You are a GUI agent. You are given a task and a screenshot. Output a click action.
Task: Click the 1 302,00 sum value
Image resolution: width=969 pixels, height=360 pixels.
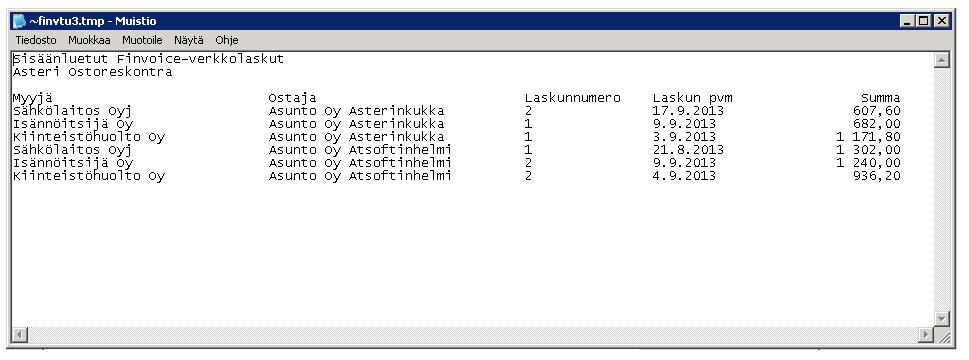(x=868, y=150)
